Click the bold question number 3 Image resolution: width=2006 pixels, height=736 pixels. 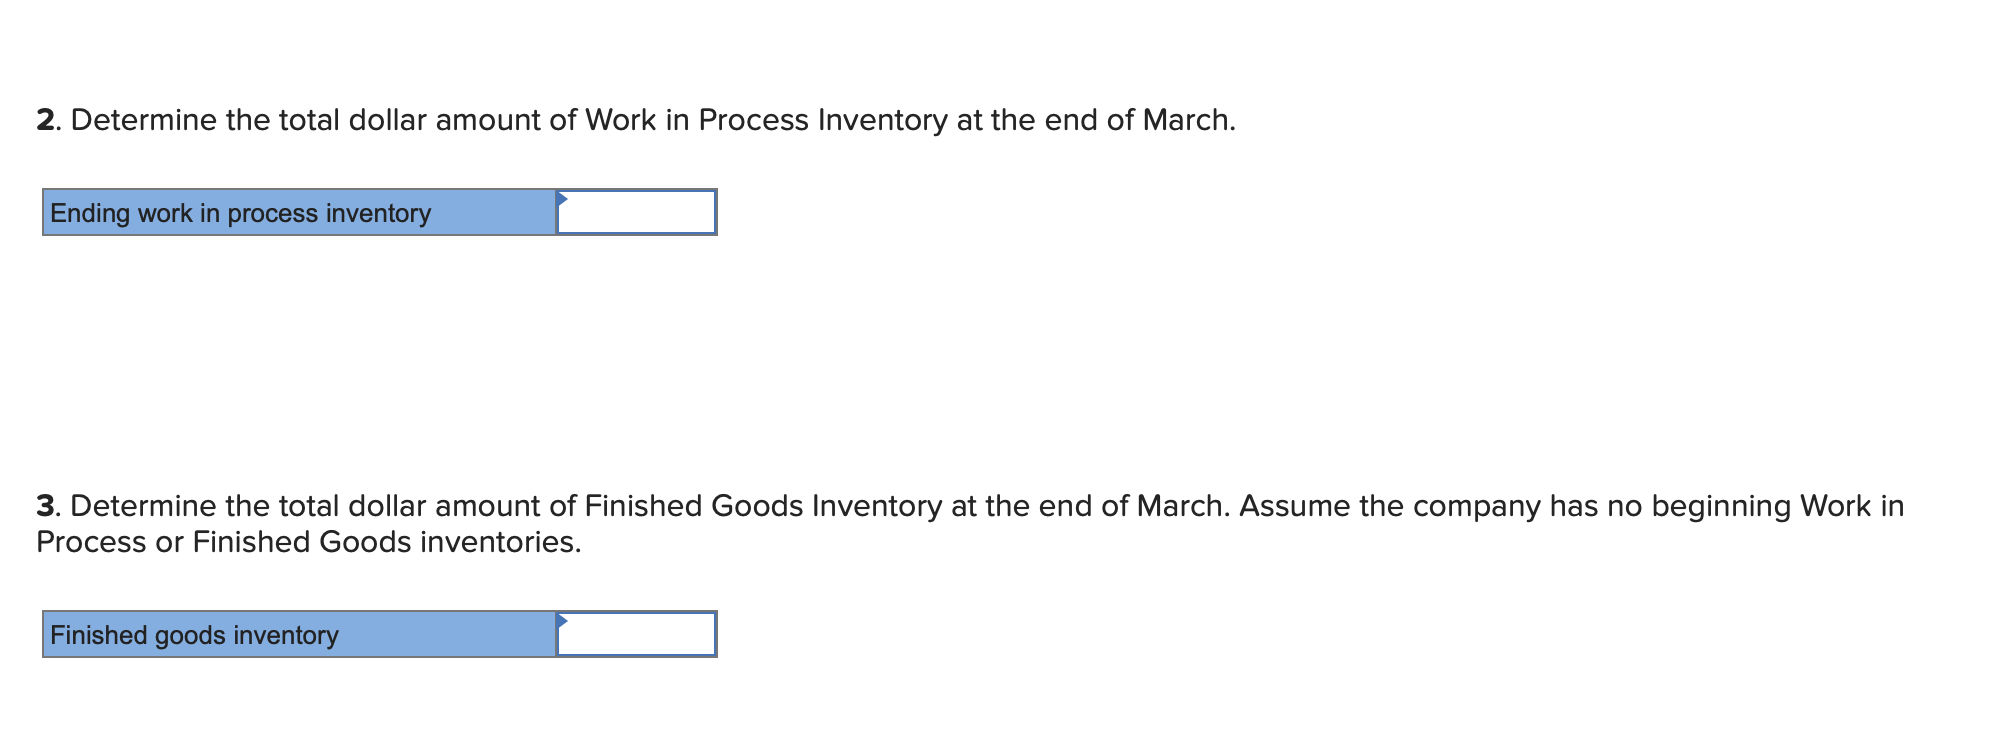pyautogui.click(x=45, y=507)
